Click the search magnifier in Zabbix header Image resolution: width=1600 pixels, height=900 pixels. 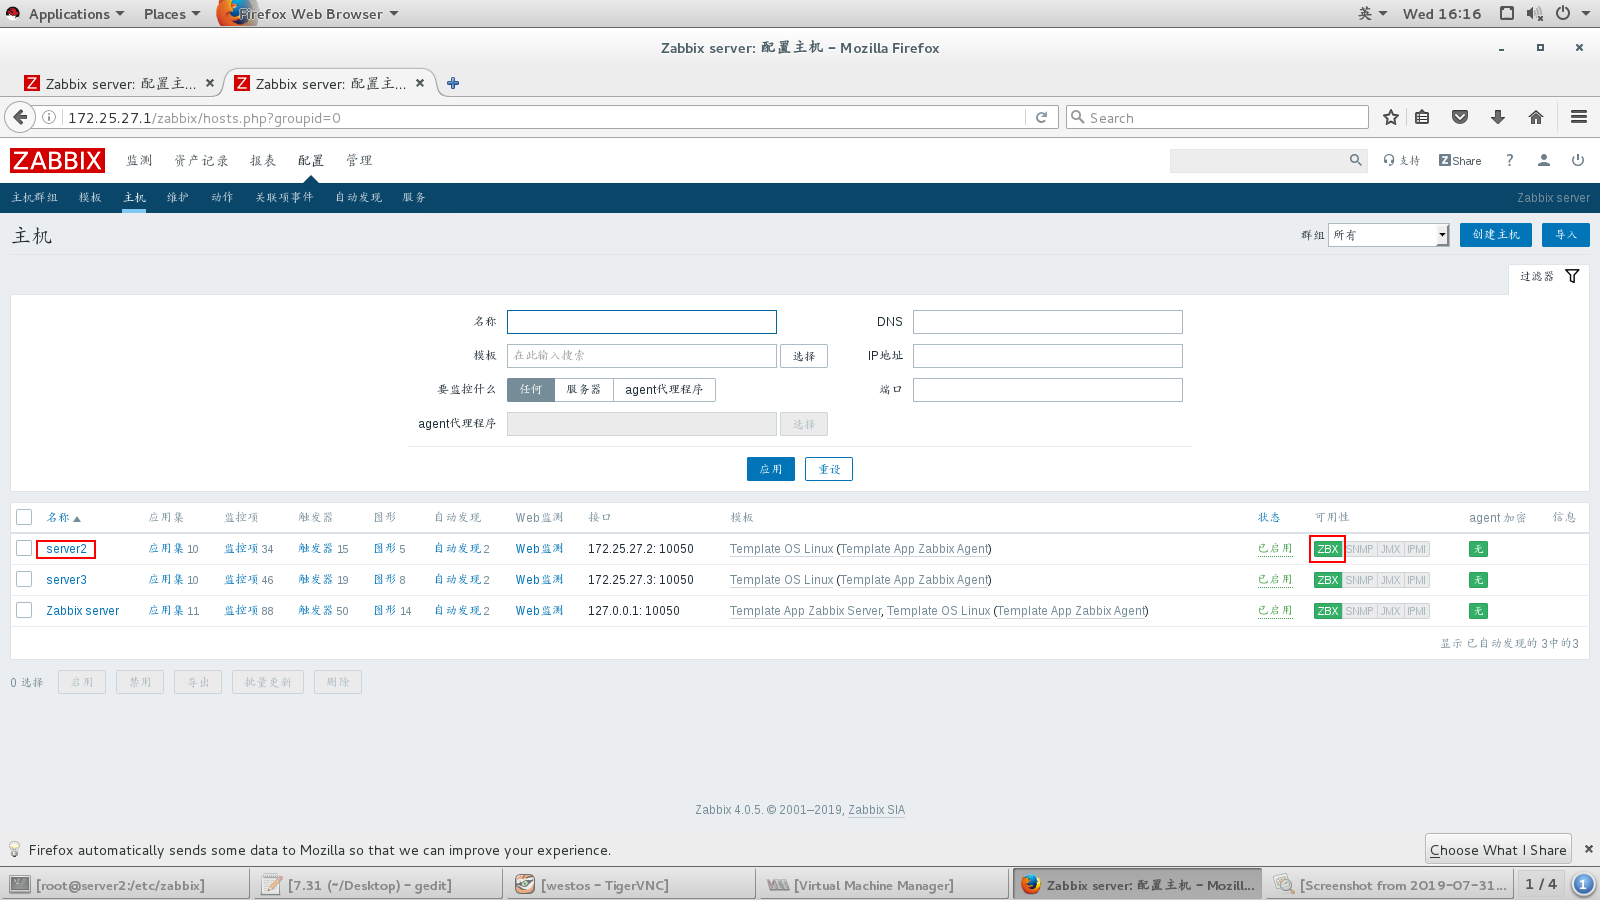pyautogui.click(x=1356, y=160)
